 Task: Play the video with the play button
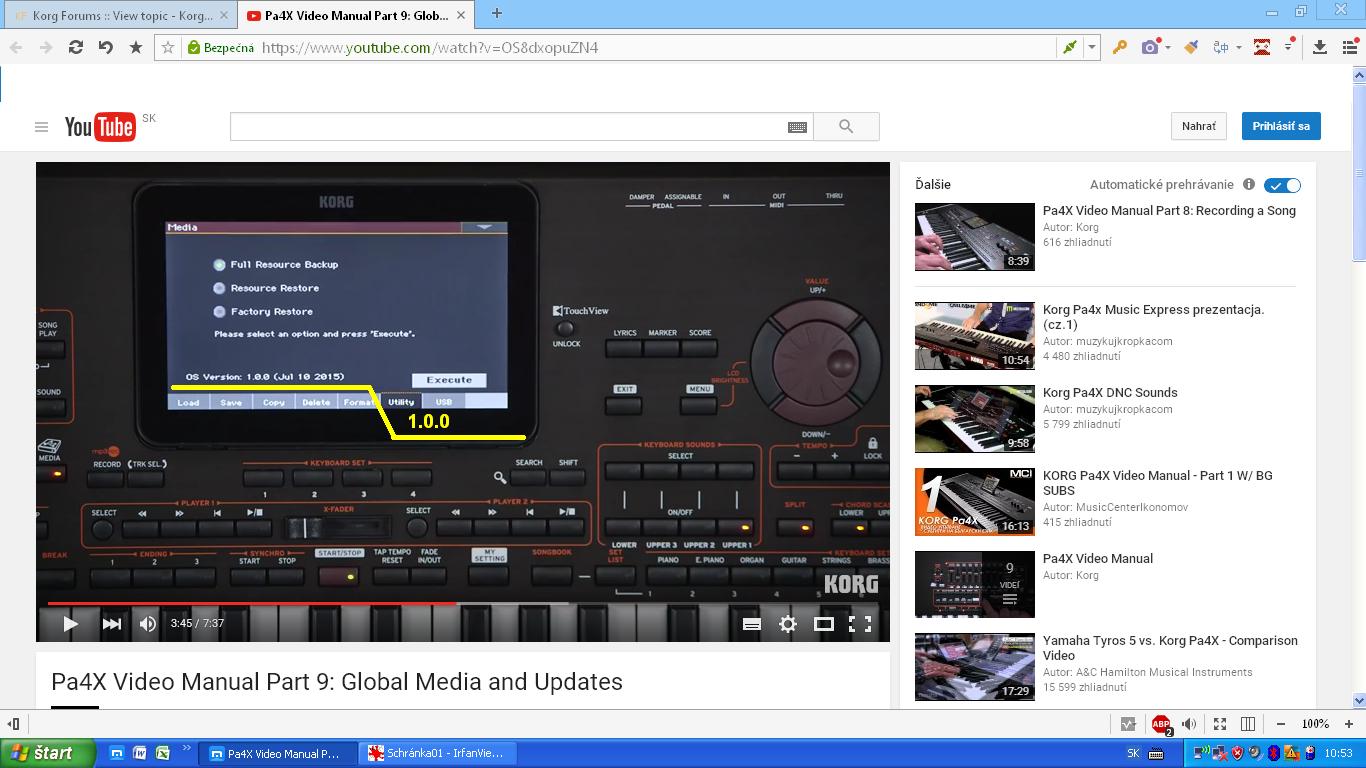tap(70, 623)
